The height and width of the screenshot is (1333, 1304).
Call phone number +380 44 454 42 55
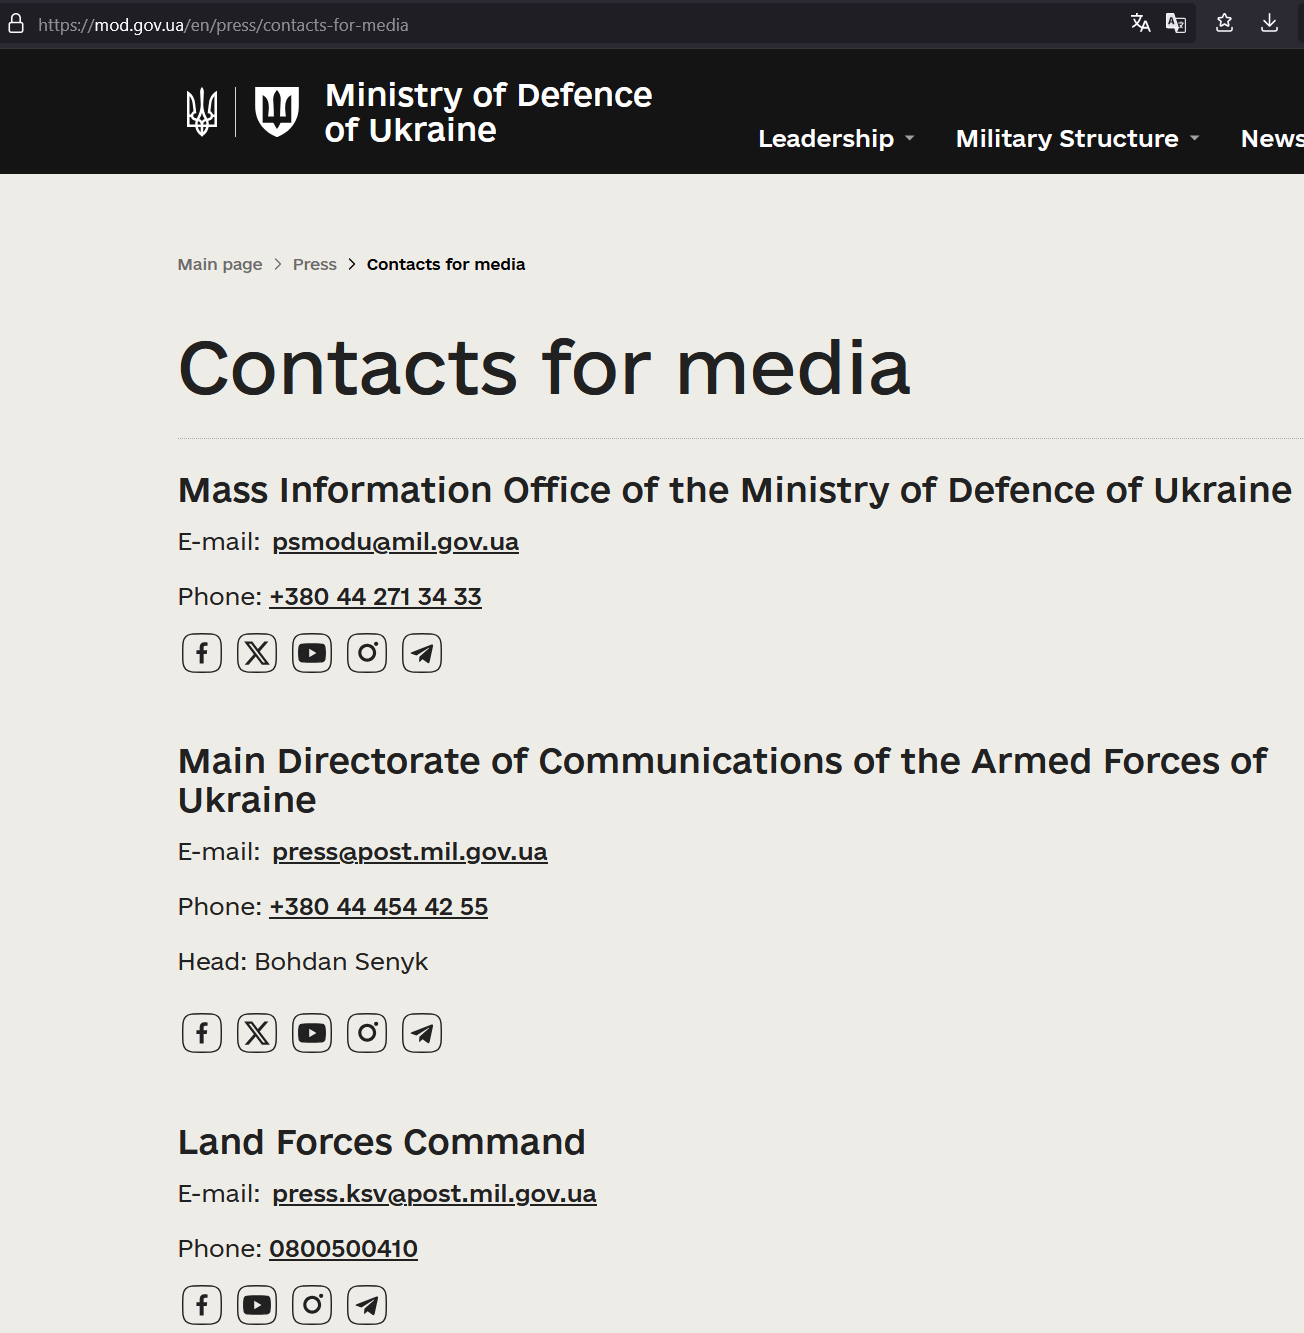[x=378, y=907]
